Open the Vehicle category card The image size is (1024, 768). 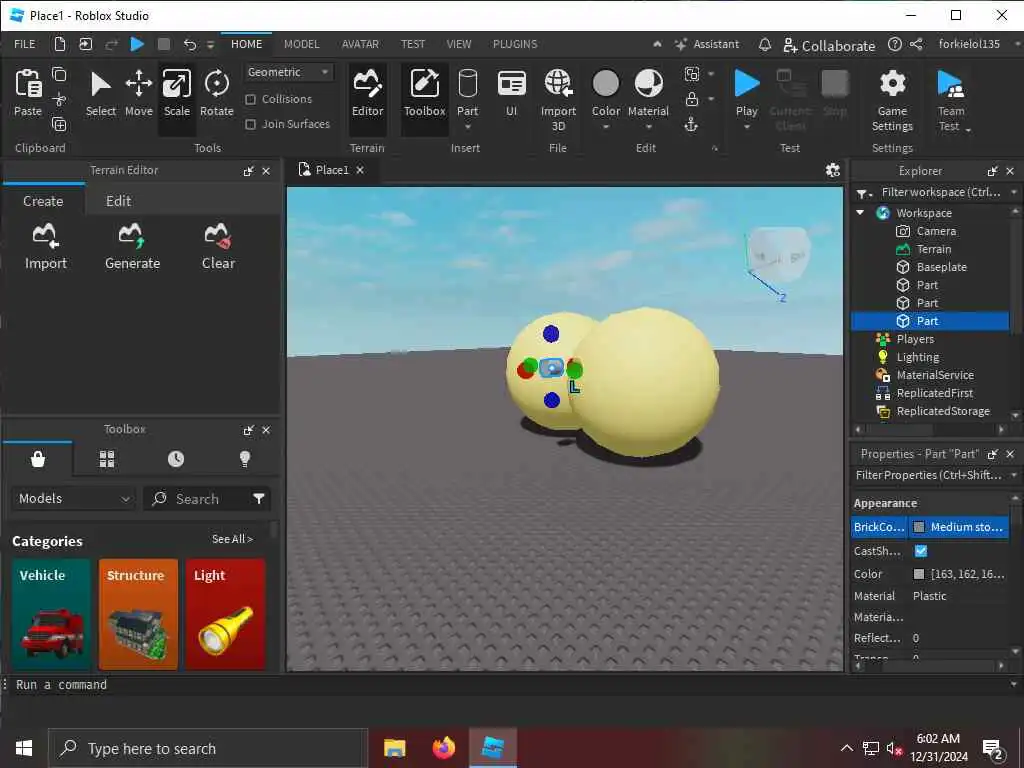point(51,614)
